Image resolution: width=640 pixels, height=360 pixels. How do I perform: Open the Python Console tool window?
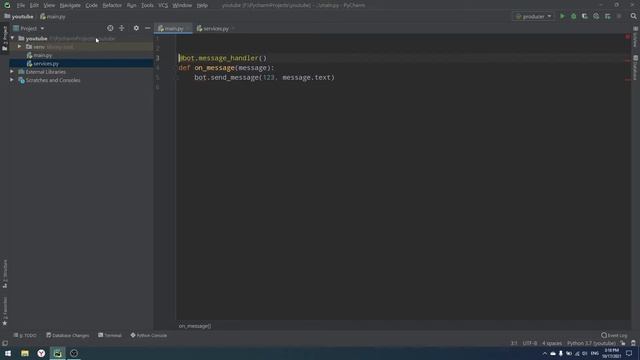point(149,335)
